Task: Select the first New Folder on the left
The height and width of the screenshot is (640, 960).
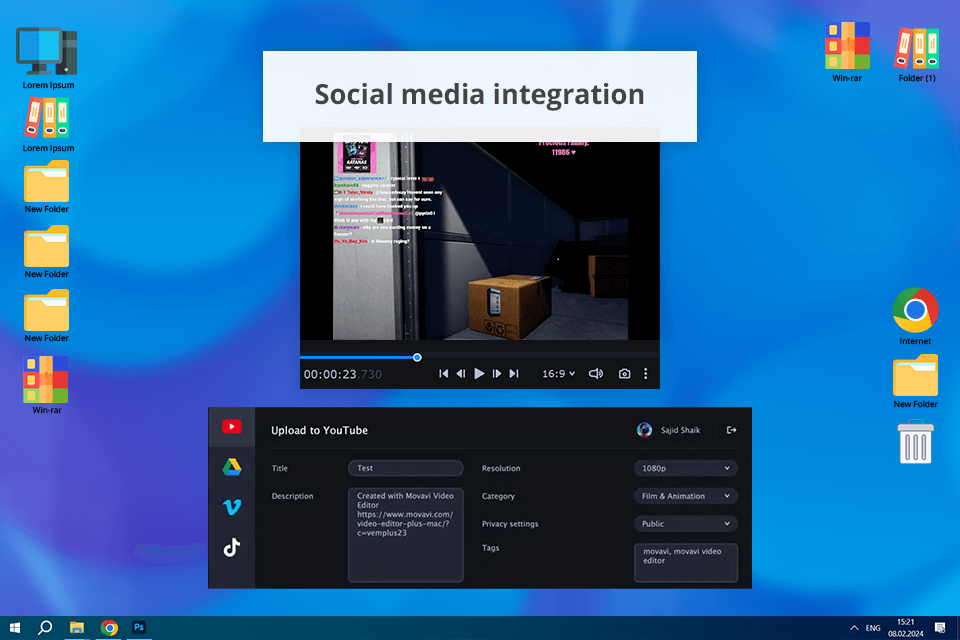Action: coord(47,187)
